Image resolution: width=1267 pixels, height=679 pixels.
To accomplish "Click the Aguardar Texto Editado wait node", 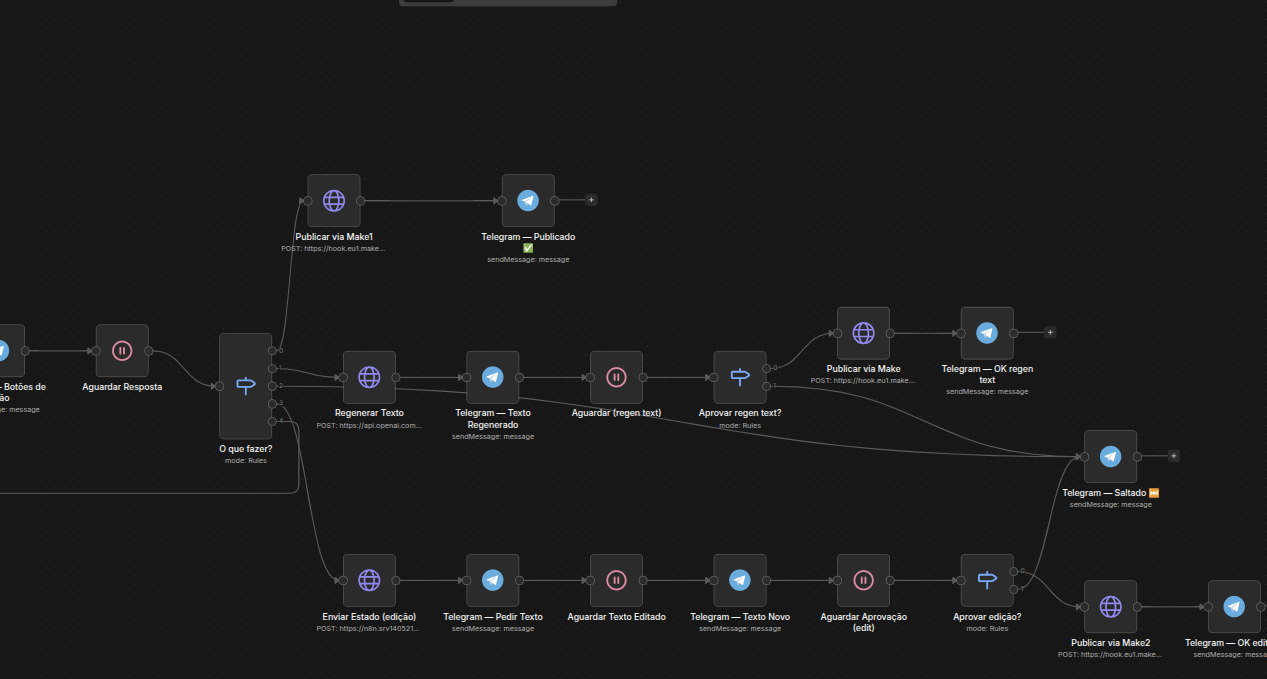I will 616,580.
